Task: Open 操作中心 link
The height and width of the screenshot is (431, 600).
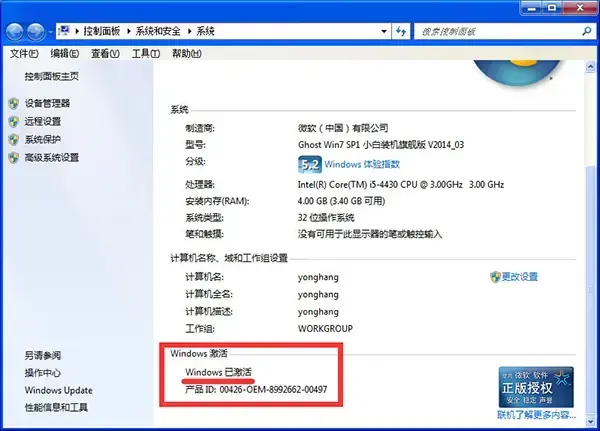Action: pos(42,373)
